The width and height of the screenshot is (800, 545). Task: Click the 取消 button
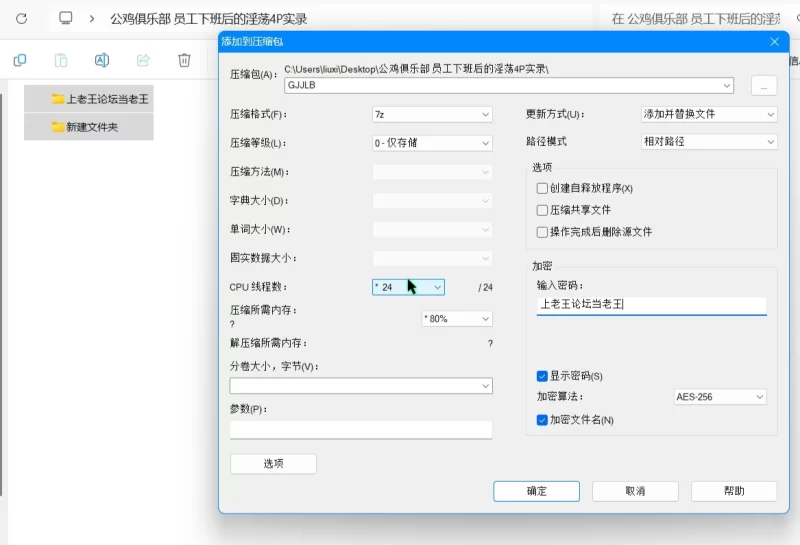tap(635, 491)
